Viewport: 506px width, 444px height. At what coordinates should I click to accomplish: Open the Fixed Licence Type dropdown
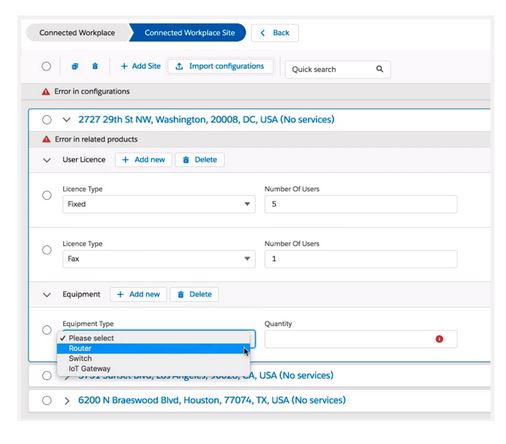[x=159, y=204]
